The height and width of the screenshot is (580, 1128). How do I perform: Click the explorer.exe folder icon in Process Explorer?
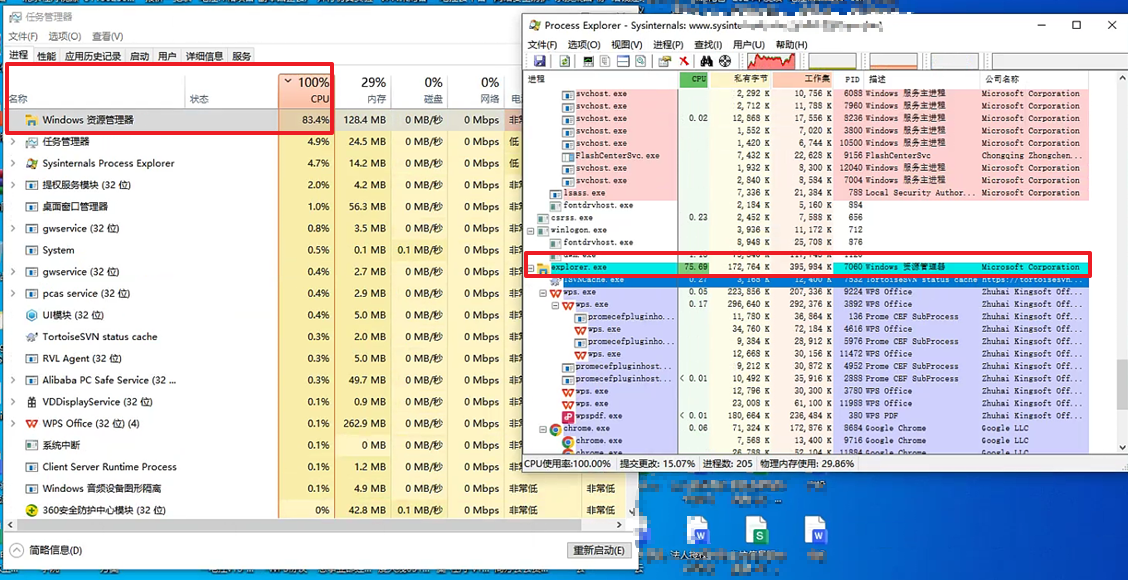[542, 268]
